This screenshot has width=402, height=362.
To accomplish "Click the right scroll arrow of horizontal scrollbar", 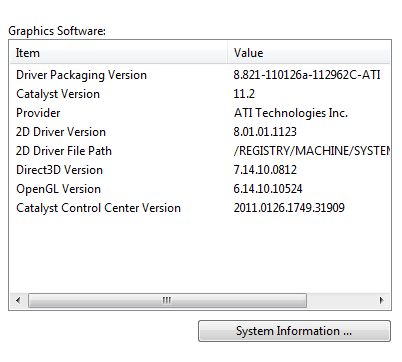I will click(x=381, y=300).
